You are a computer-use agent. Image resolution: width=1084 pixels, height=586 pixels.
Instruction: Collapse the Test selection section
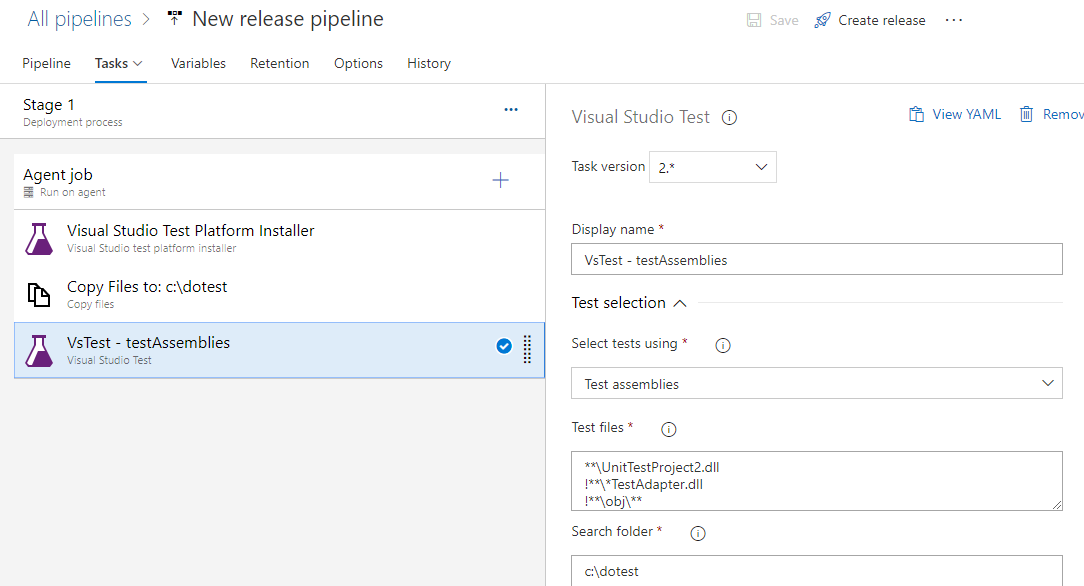tap(680, 303)
